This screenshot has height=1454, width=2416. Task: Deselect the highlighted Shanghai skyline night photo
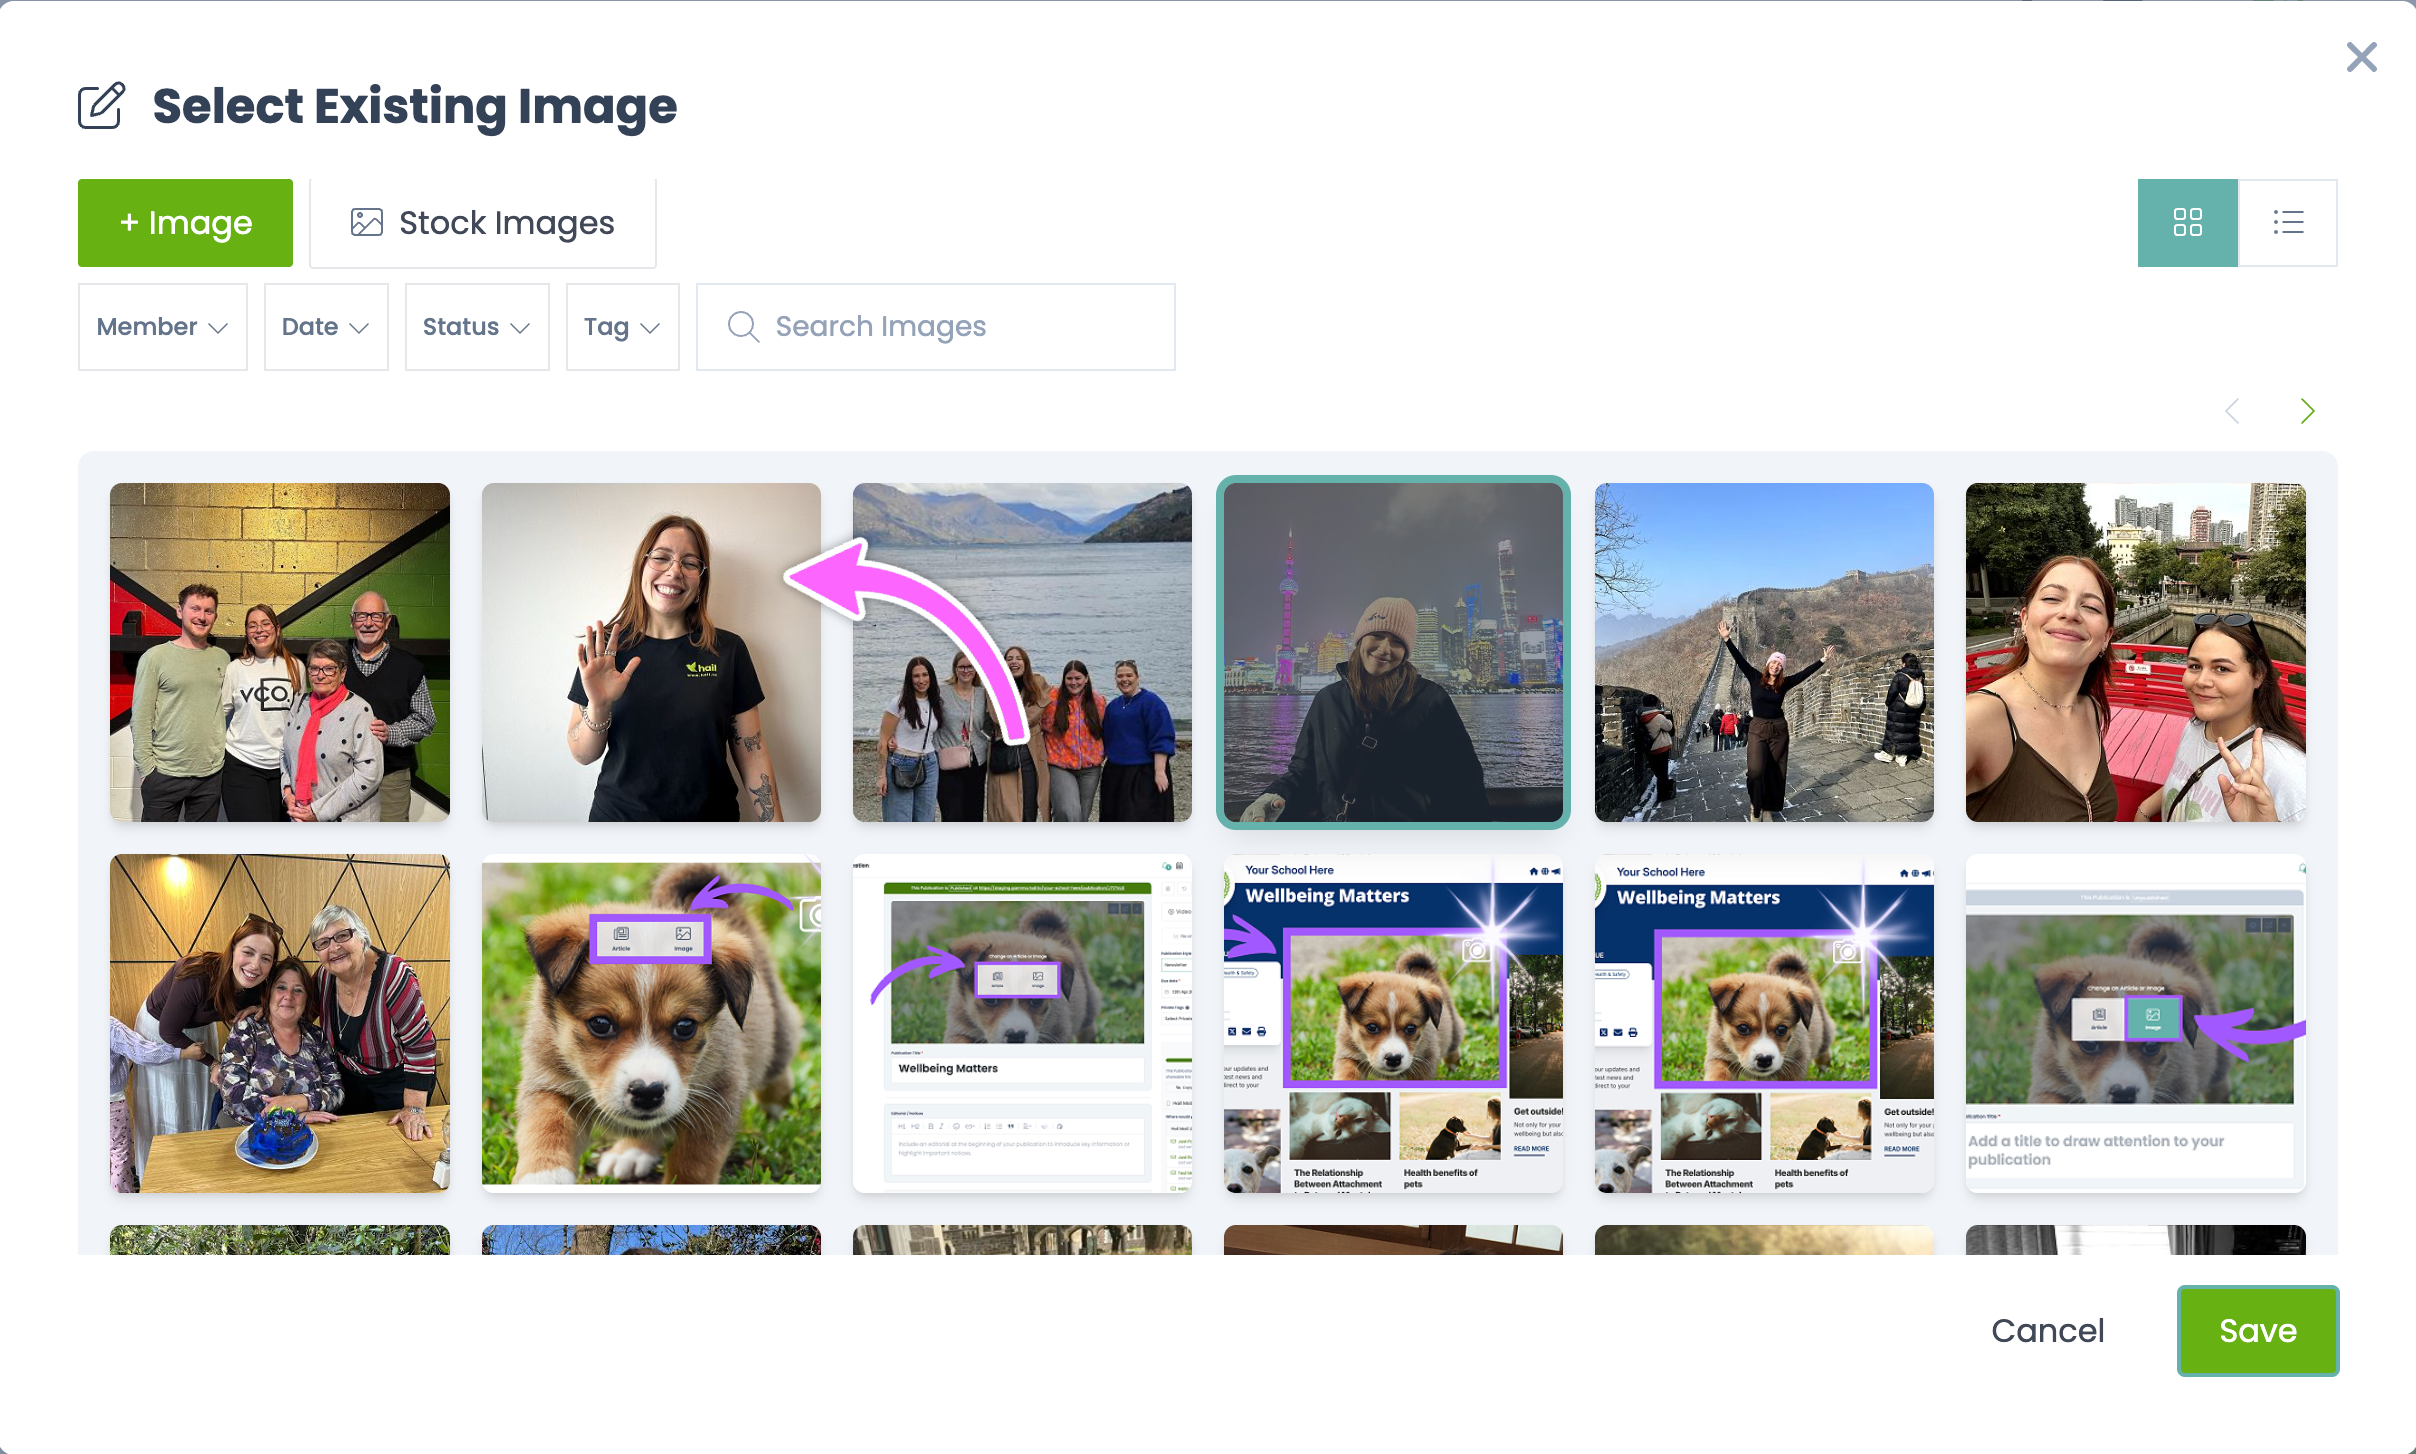(1392, 652)
